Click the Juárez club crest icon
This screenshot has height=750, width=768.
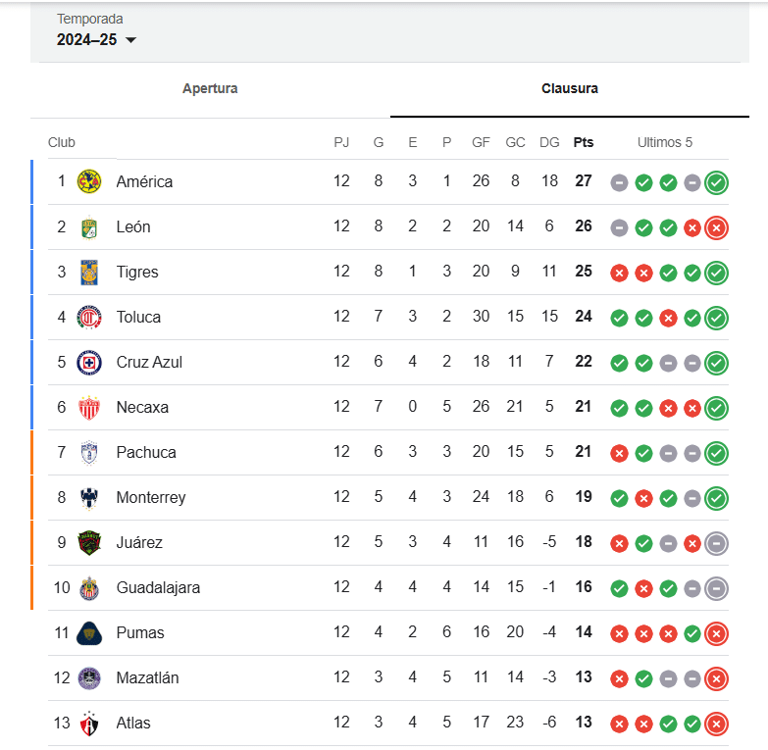tap(89, 543)
